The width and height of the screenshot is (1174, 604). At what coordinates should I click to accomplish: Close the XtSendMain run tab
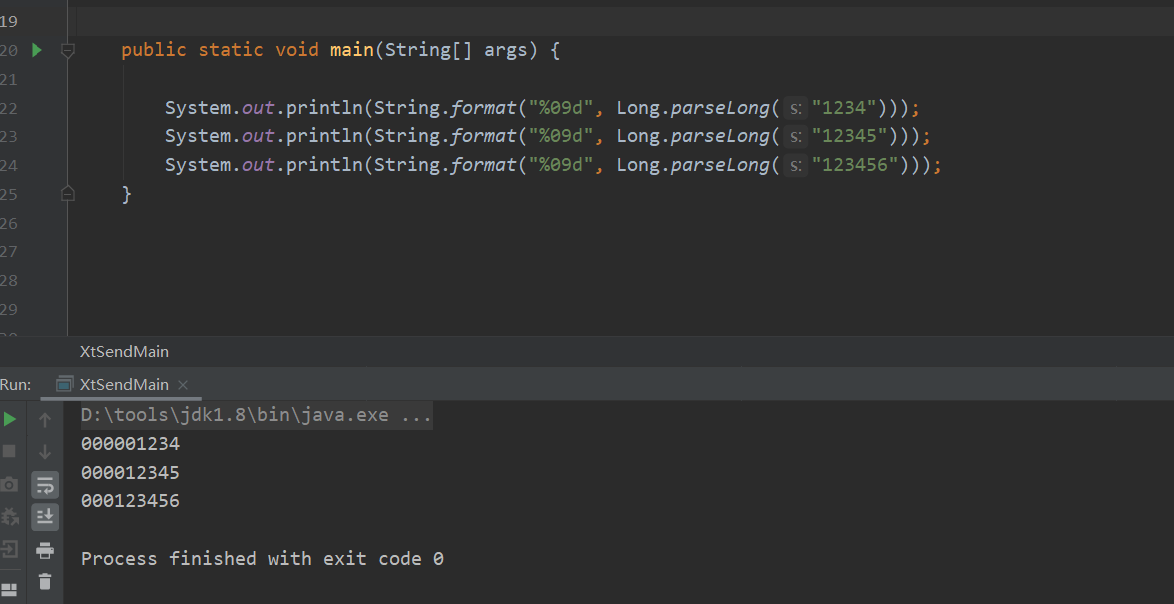(x=183, y=385)
